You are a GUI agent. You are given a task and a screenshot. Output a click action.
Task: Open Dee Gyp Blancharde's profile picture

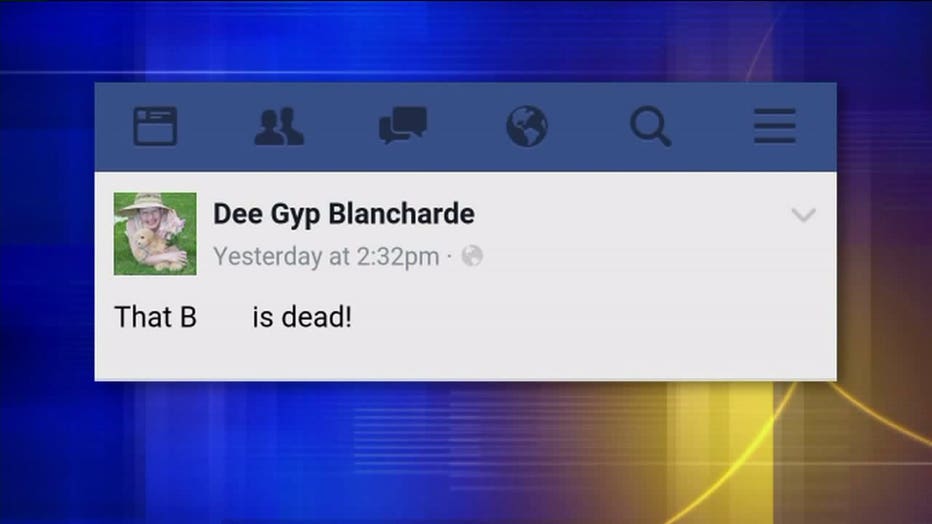click(155, 233)
